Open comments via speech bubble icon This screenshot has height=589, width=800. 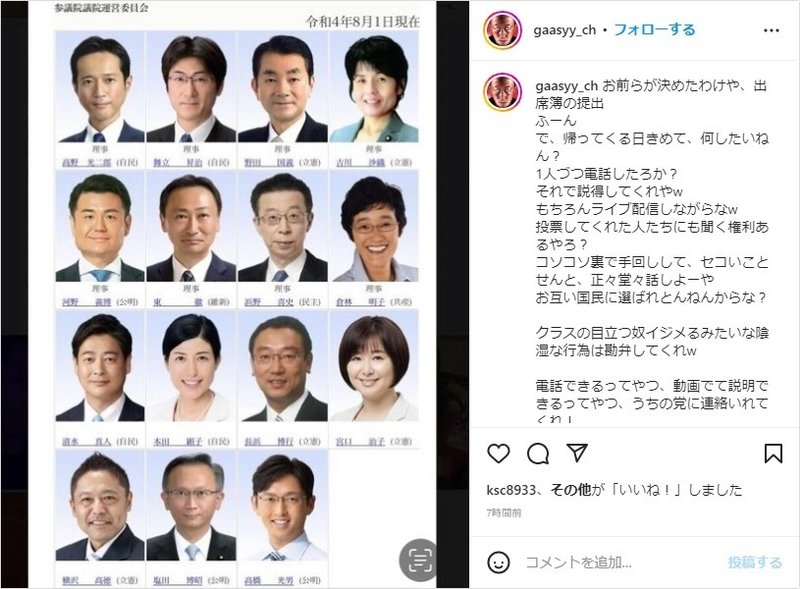(538, 453)
